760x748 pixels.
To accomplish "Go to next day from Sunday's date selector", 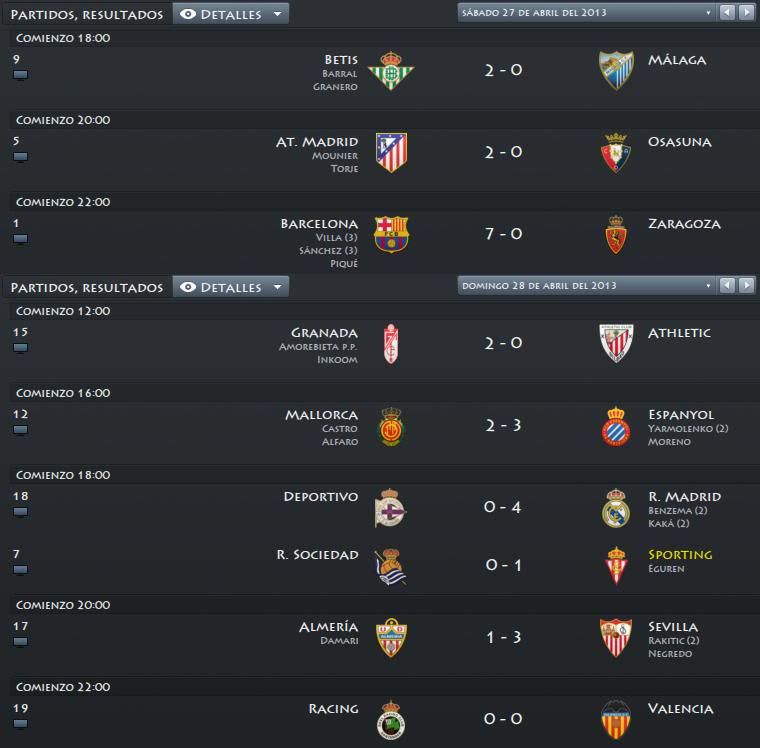I will (x=746, y=286).
